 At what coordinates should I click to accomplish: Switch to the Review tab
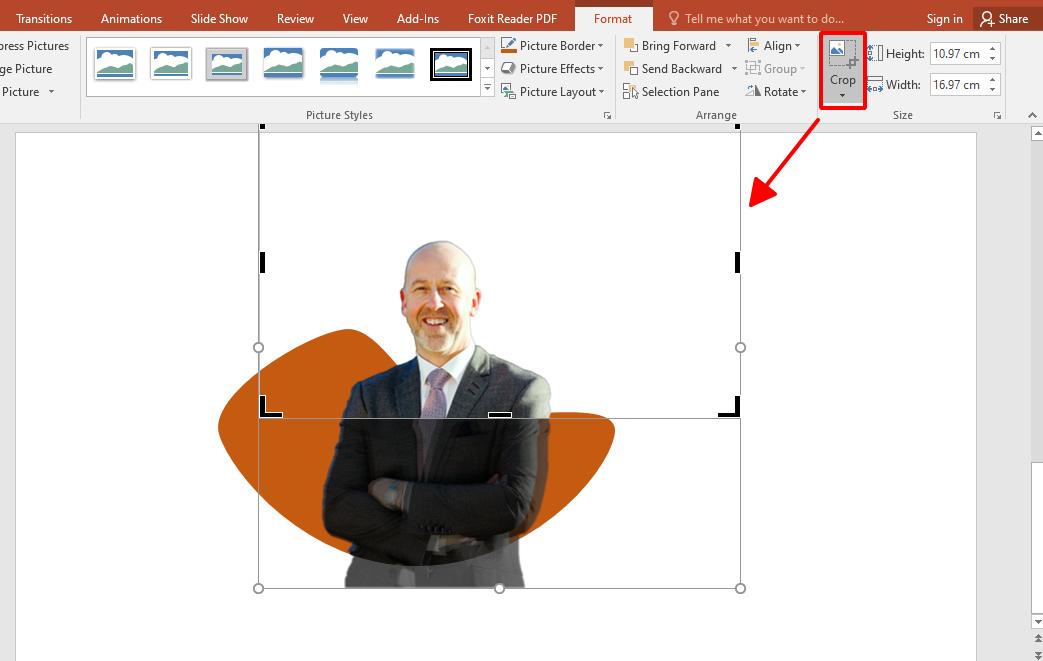tap(295, 17)
